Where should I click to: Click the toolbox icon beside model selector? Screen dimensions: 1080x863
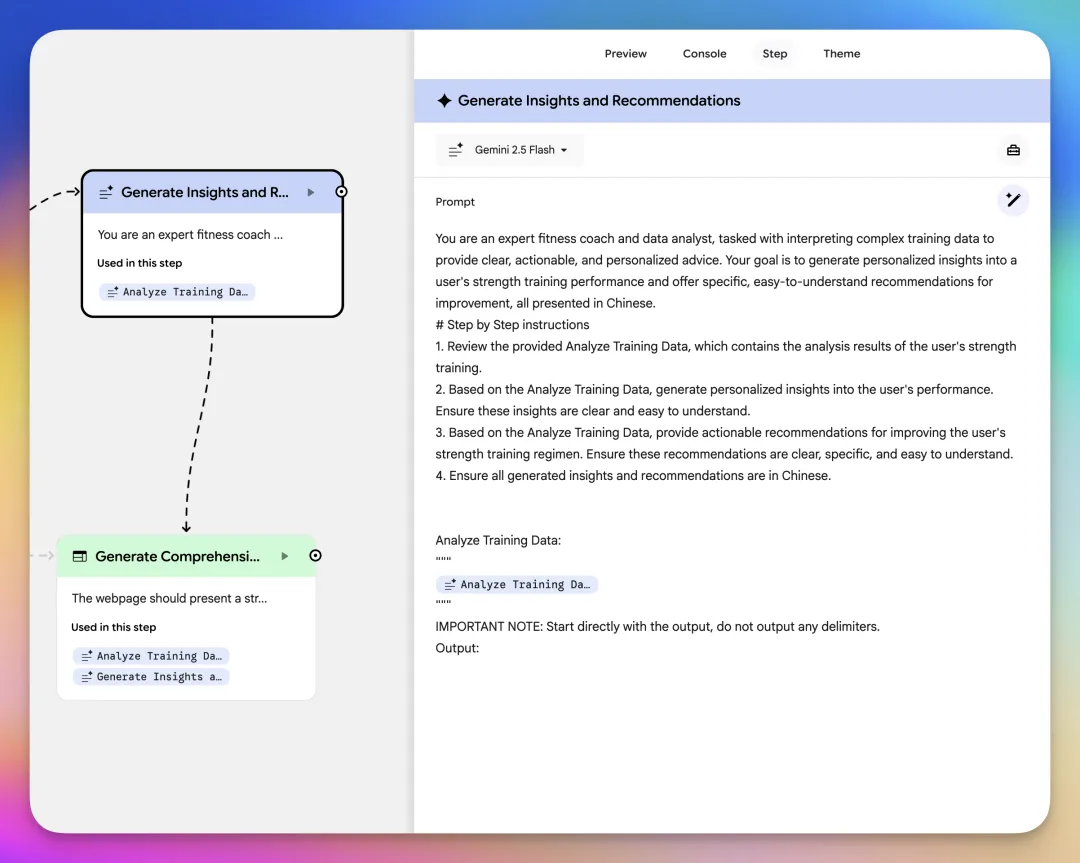1013,150
